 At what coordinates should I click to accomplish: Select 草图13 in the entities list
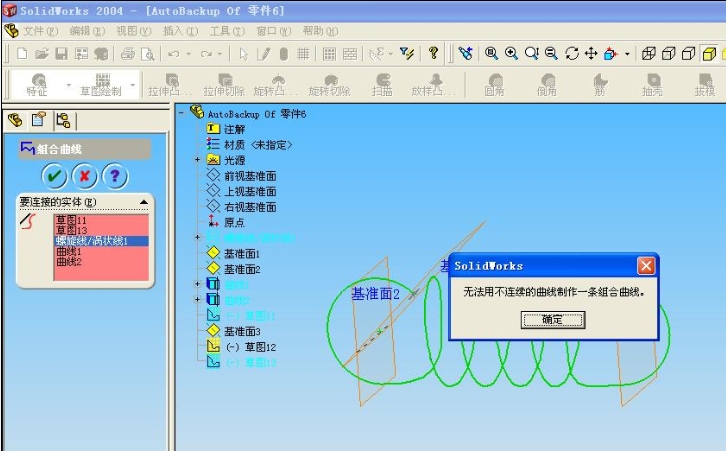click(x=101, y=230)
